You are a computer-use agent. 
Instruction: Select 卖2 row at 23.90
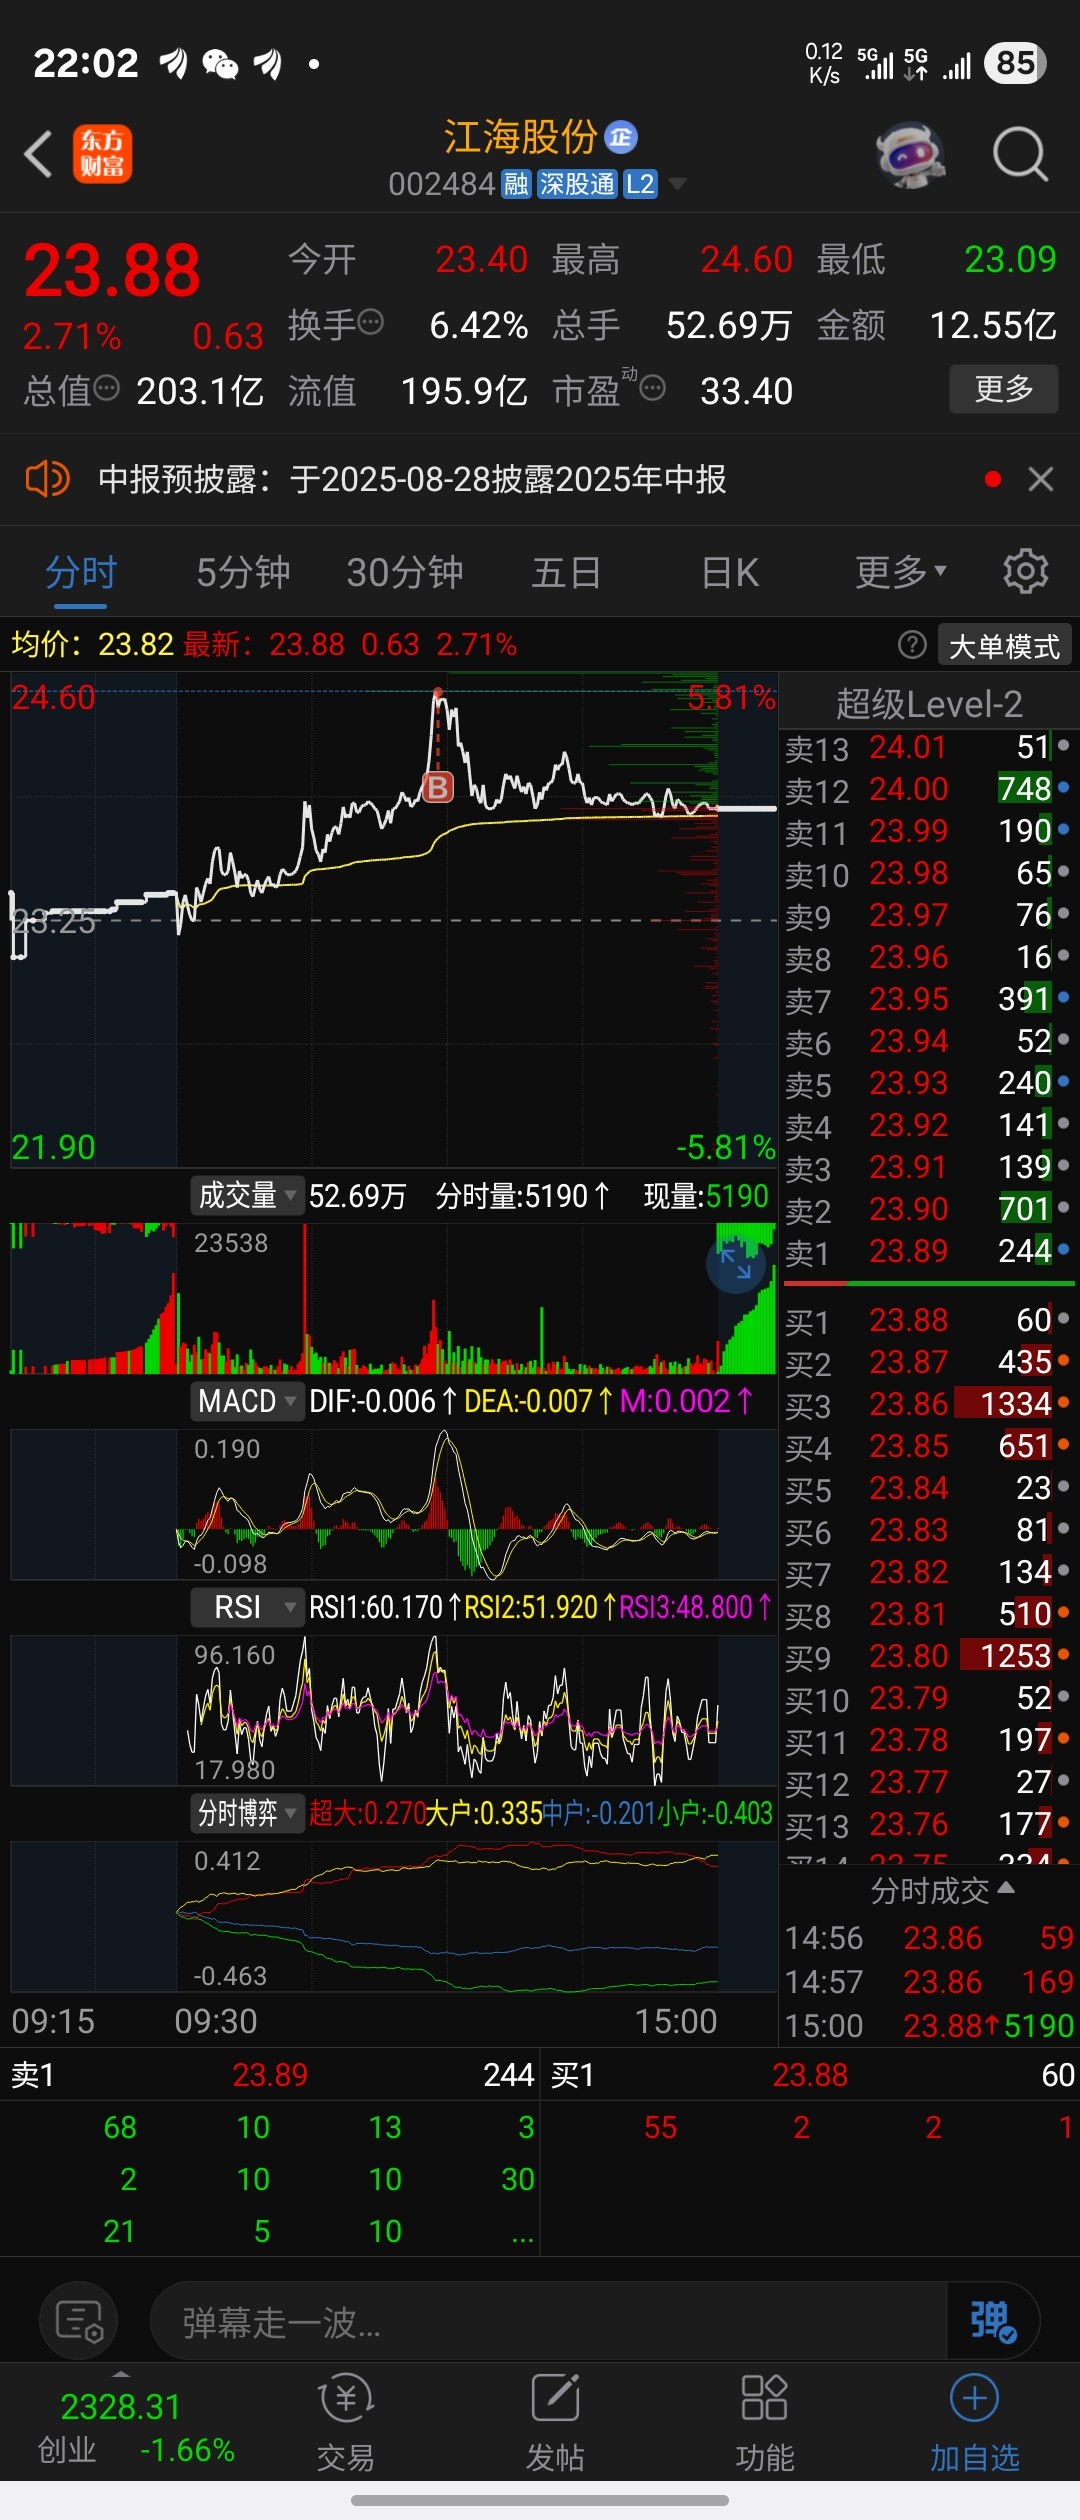click(x=928, y=1210)
